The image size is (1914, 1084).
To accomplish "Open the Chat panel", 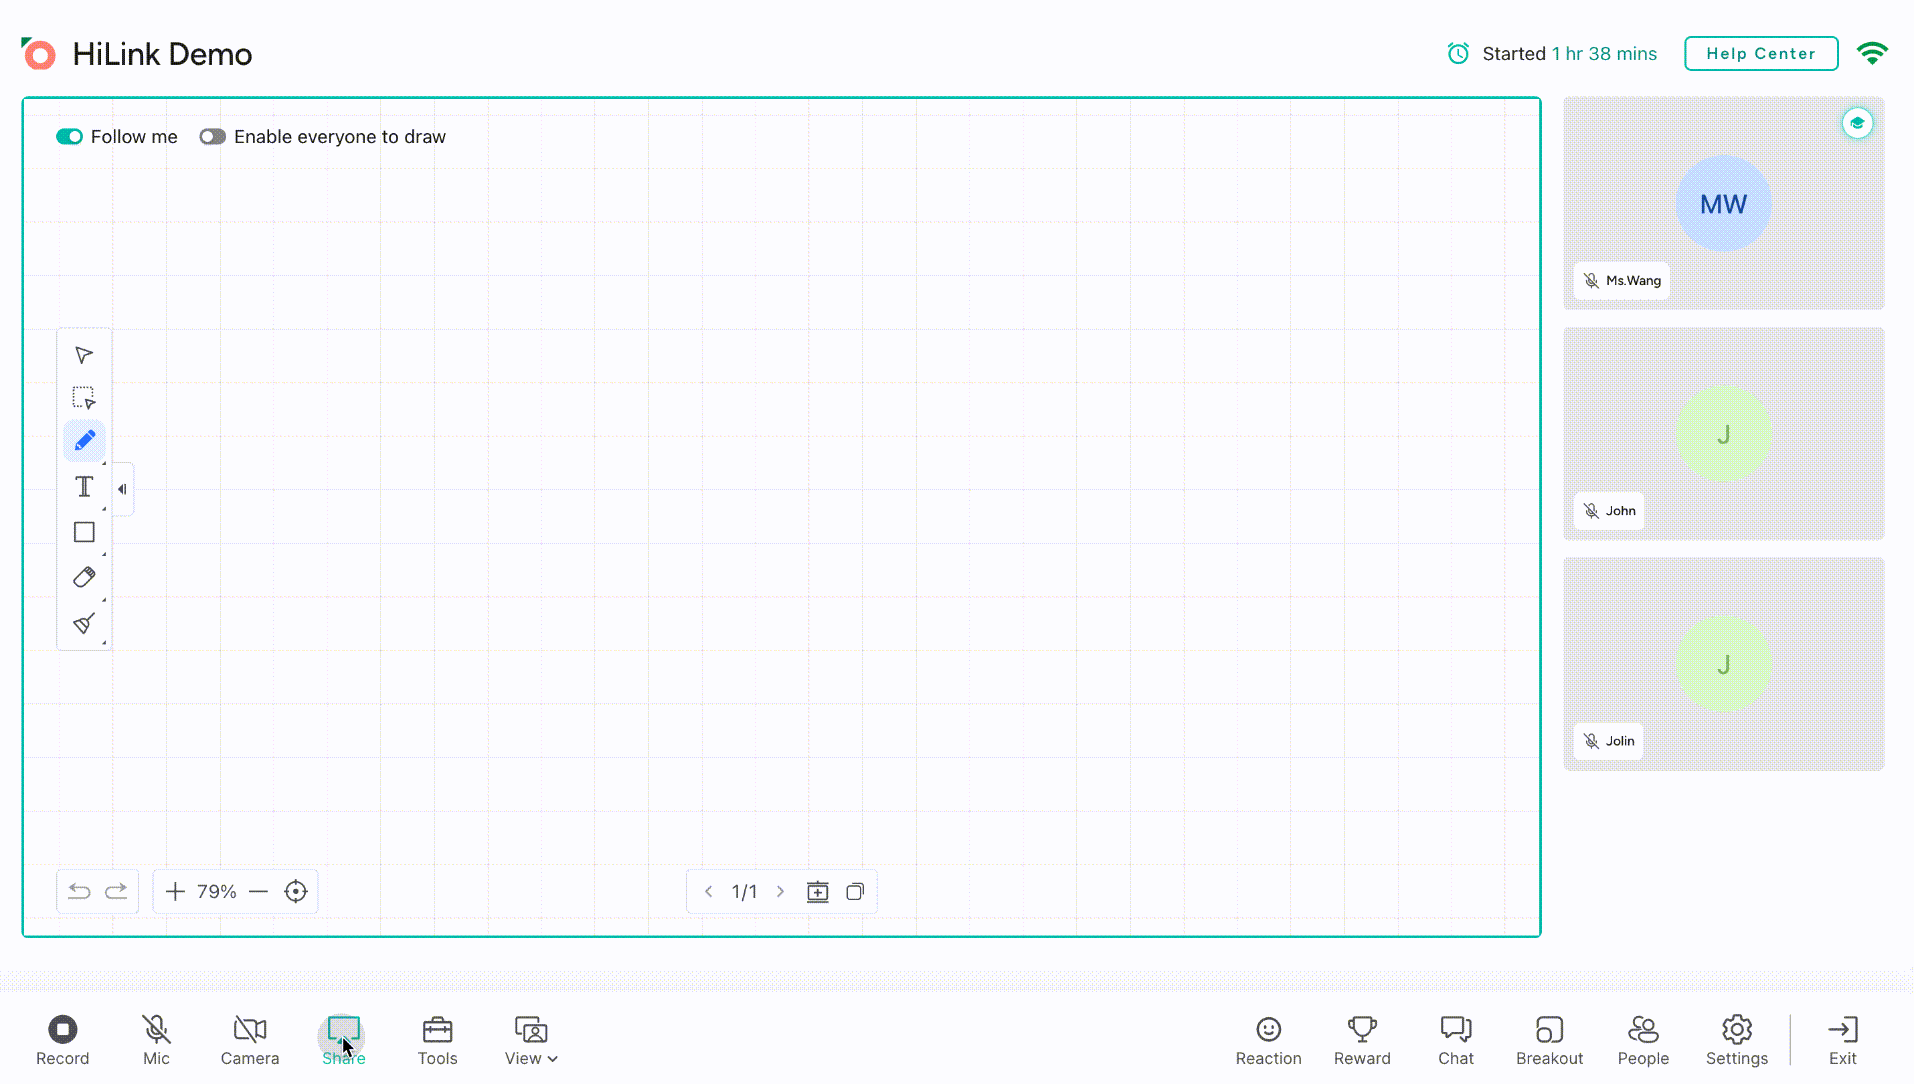I will tap(1455, 1040).
